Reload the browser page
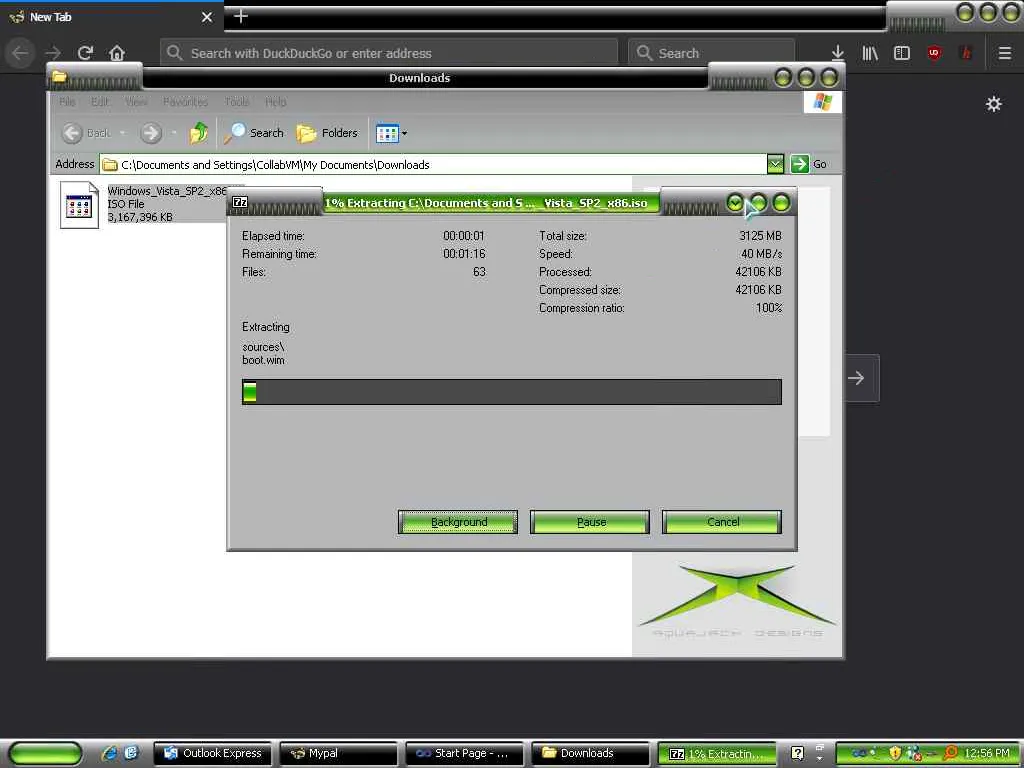Screen dimensions: 1024x768 coord(86,53)
